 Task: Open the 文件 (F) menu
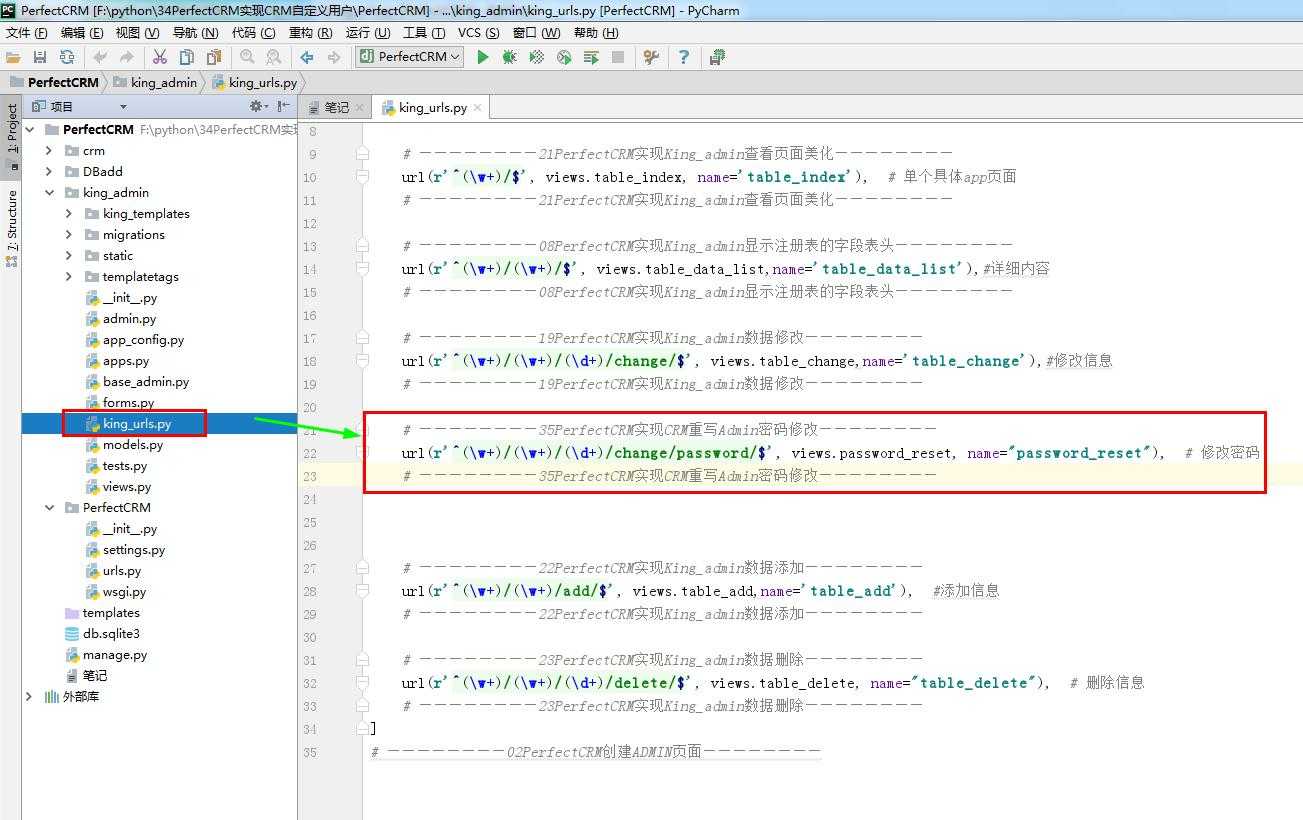(x=27, y=33)
